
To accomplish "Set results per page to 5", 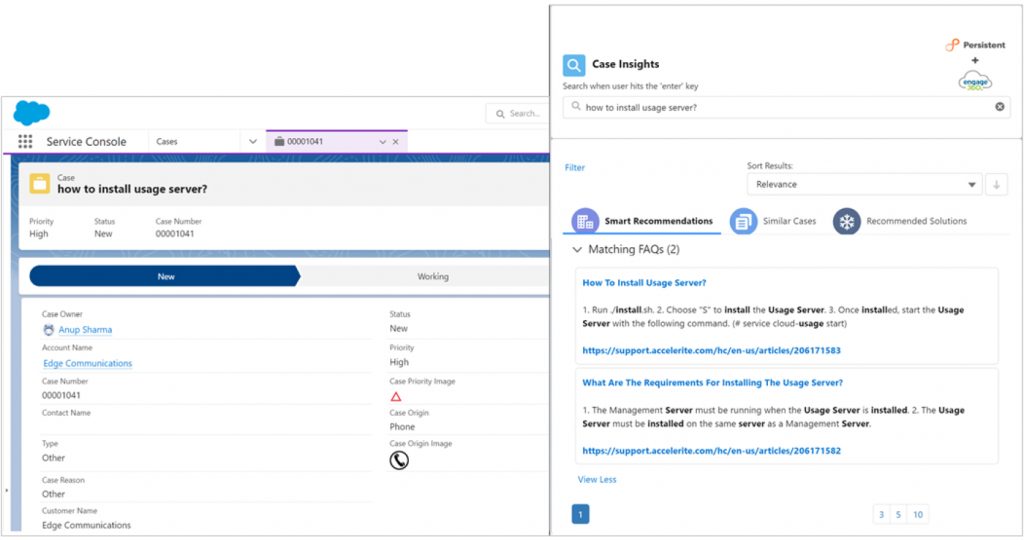I will (898, 515).
